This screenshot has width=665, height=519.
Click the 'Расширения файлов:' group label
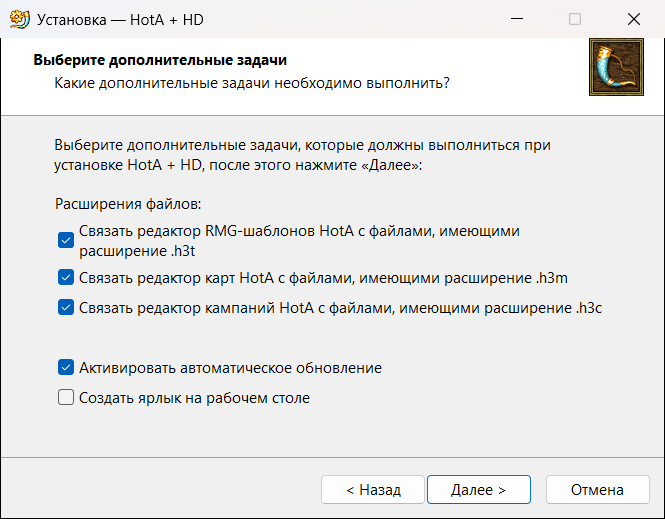pos(128,204)
